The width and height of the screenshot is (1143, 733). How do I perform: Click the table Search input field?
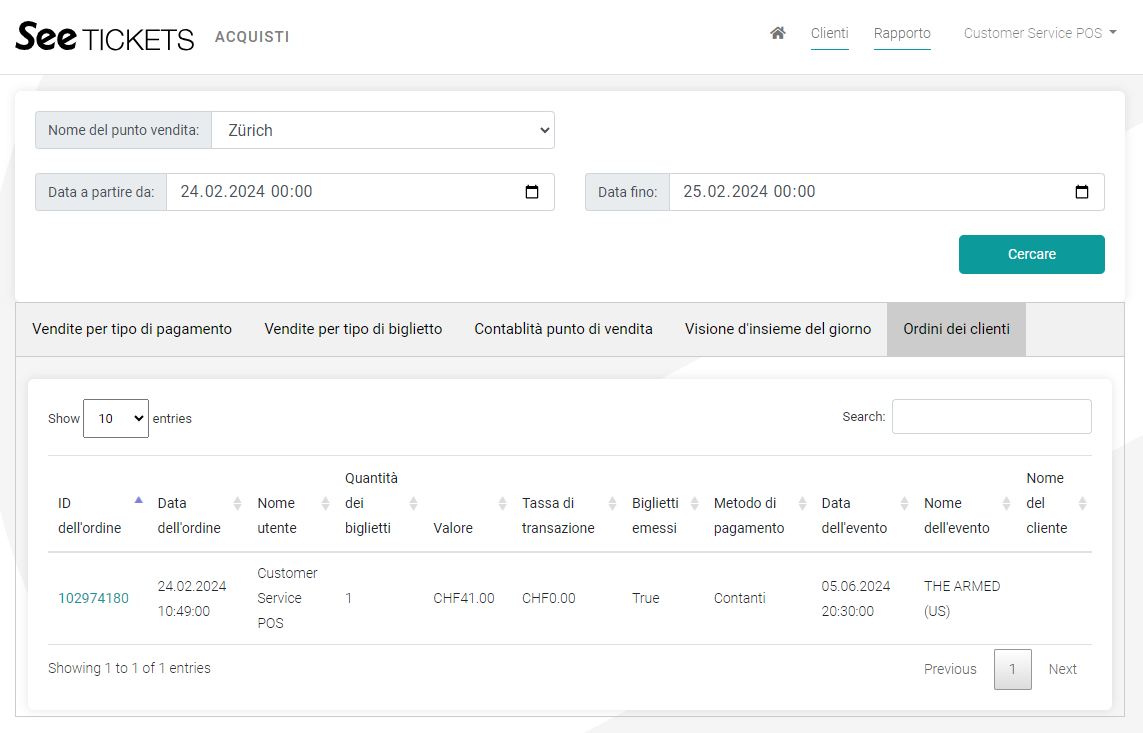click(x=991, y=417)
